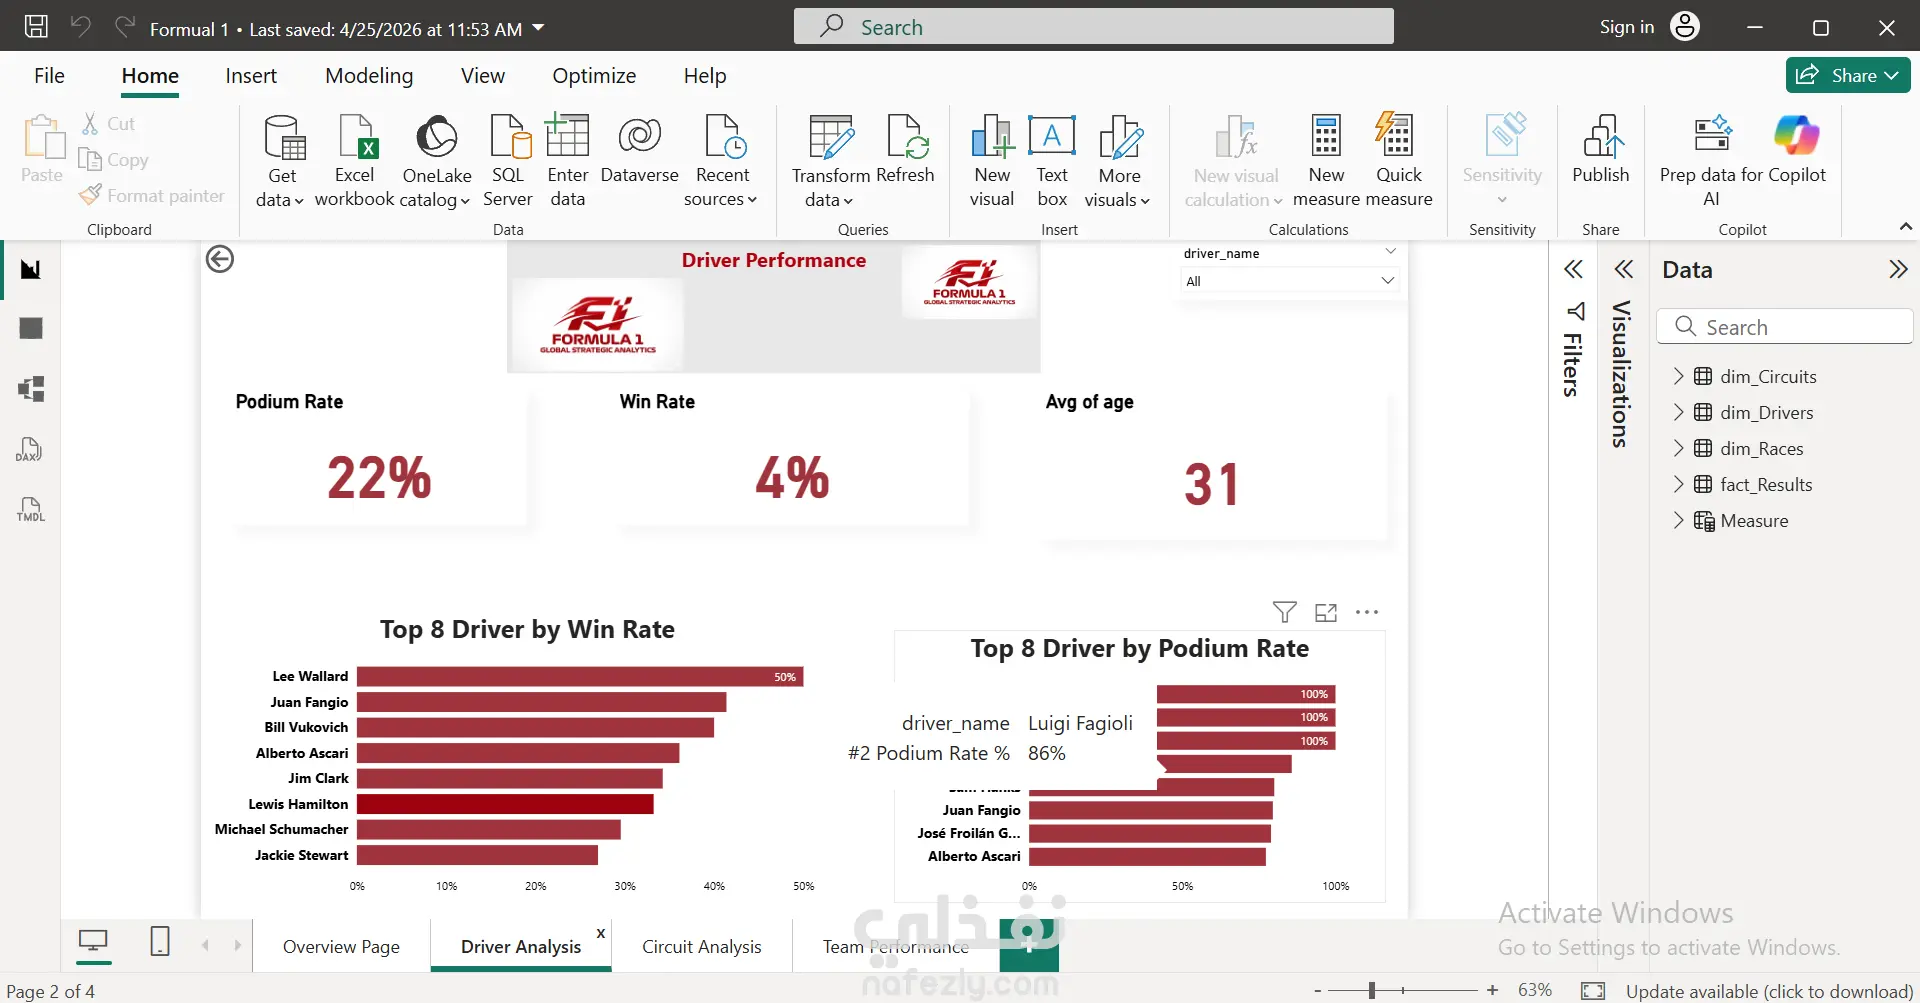Expand the dim_Races table
The width and height of the screenshot is (1920, 1003).
pyautogui.click(x=1678, y=448)
